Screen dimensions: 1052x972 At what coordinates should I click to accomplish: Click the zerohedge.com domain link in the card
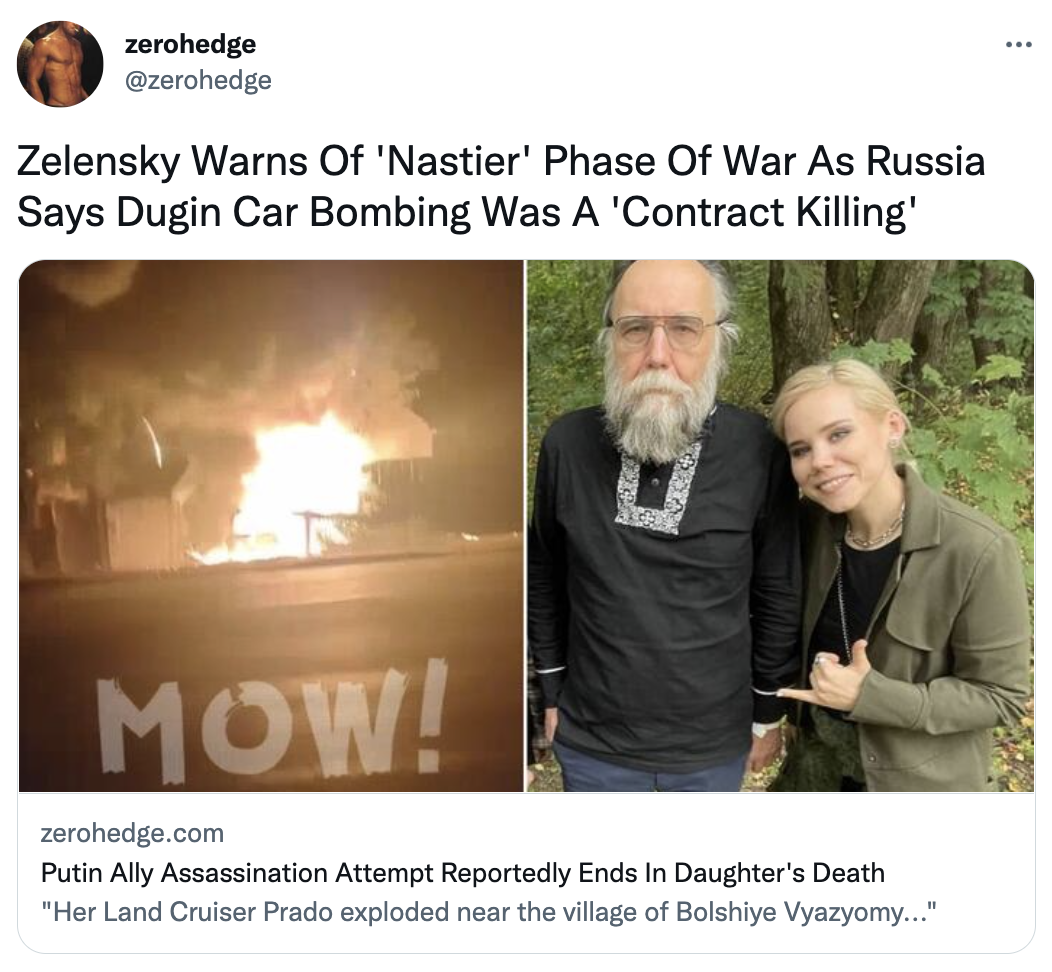pos(132,833)
